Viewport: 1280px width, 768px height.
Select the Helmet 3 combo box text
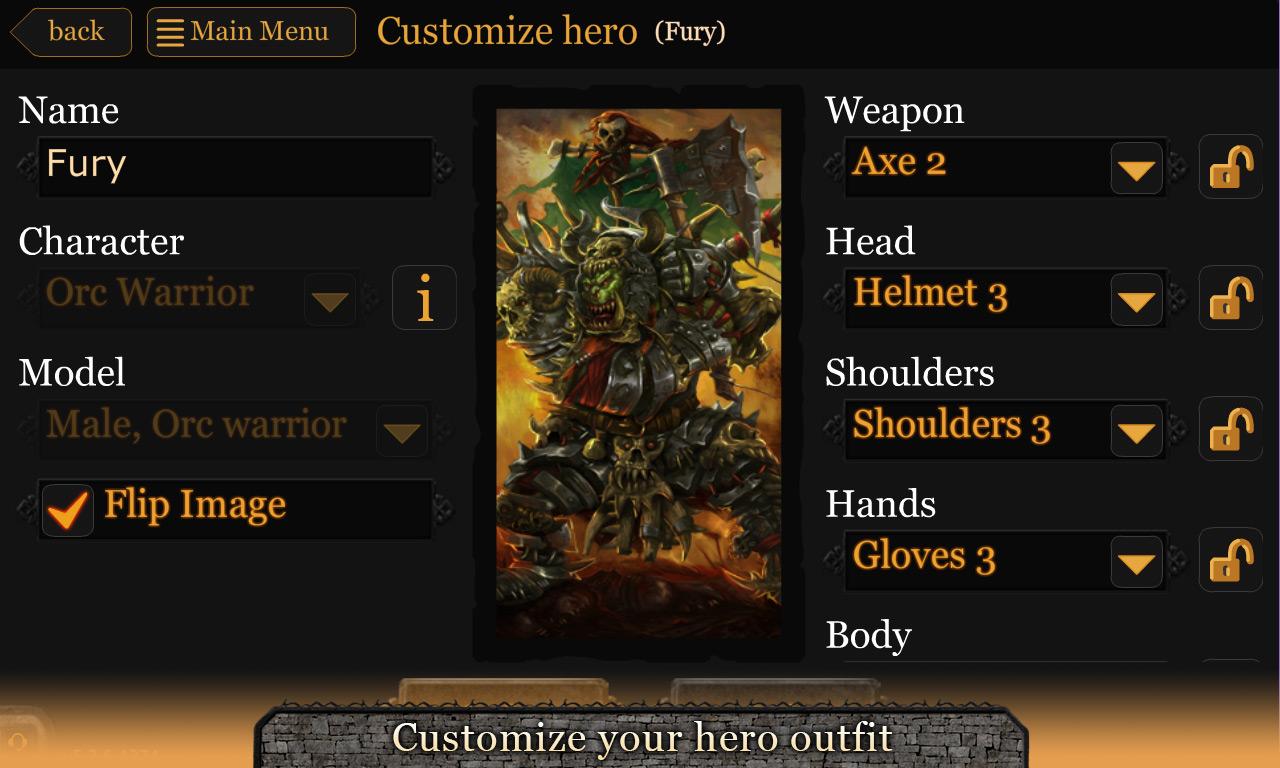930,294
